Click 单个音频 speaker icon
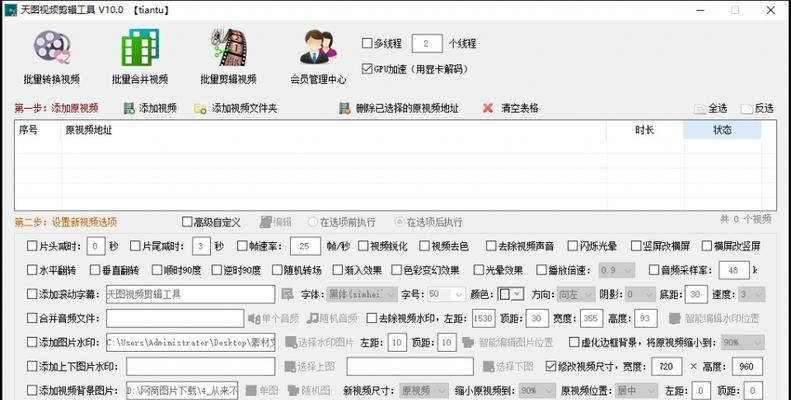Viewport: 791px width, 400px height. 254,318
